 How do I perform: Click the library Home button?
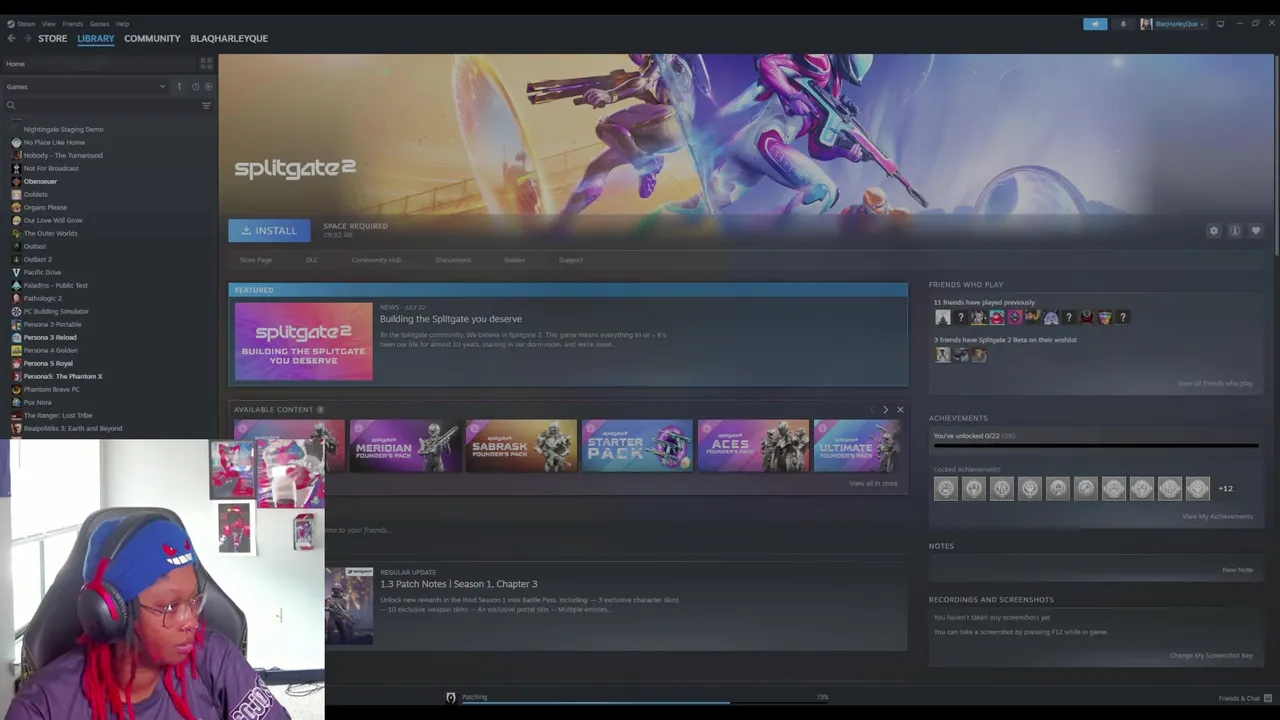[15, 64]
